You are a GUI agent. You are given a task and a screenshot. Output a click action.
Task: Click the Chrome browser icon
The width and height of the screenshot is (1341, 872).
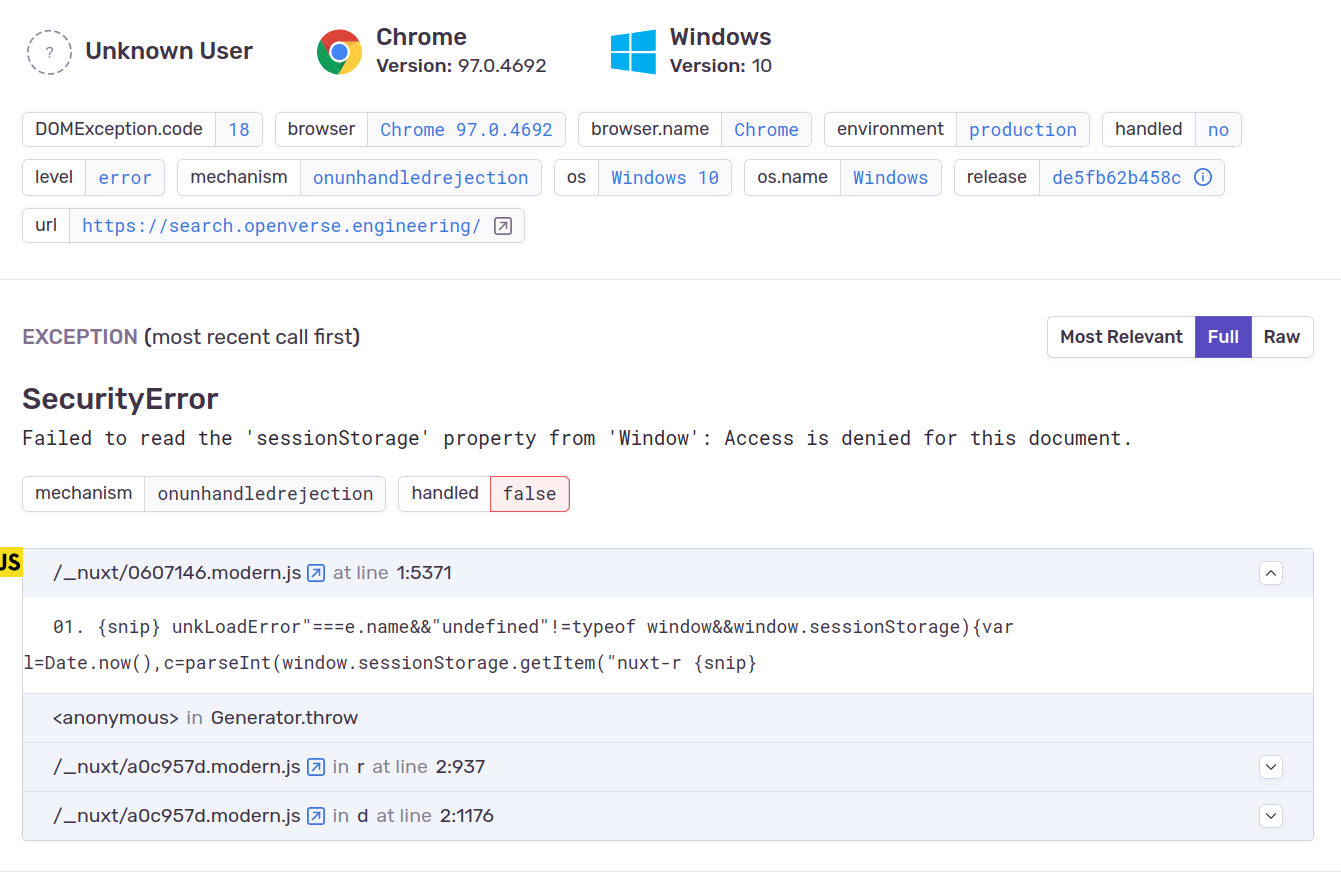click(x=338, y=50)
